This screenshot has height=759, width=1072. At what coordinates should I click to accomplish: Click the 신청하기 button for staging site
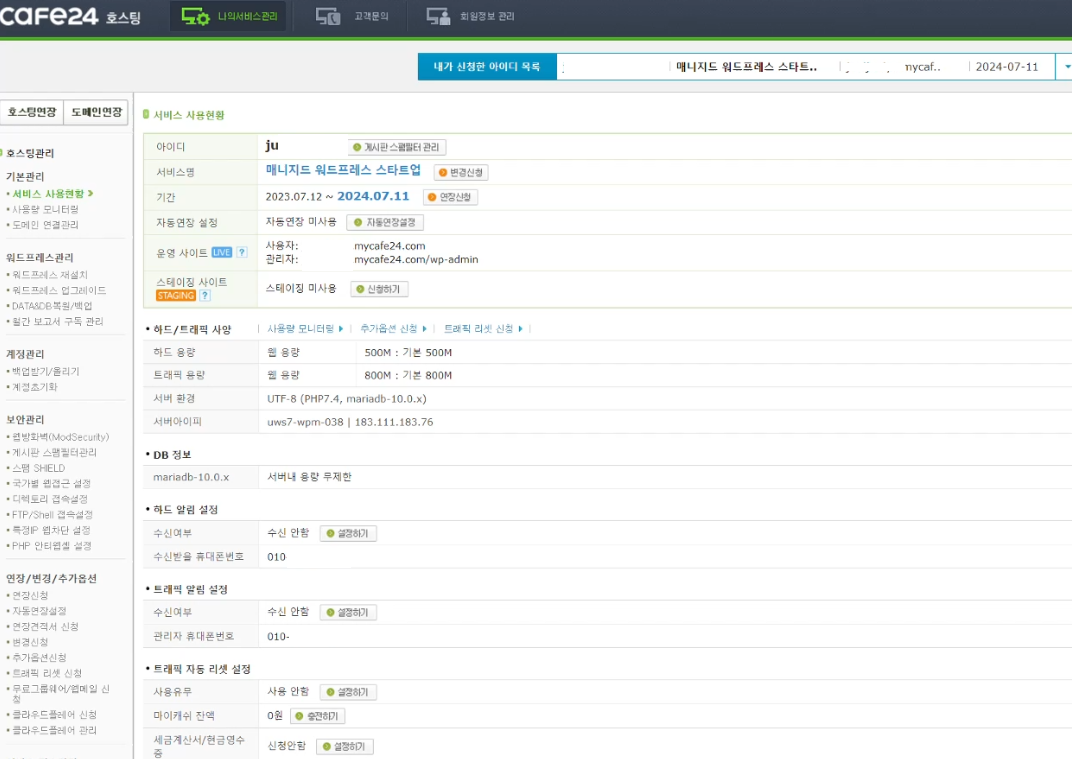click(379, 289)
